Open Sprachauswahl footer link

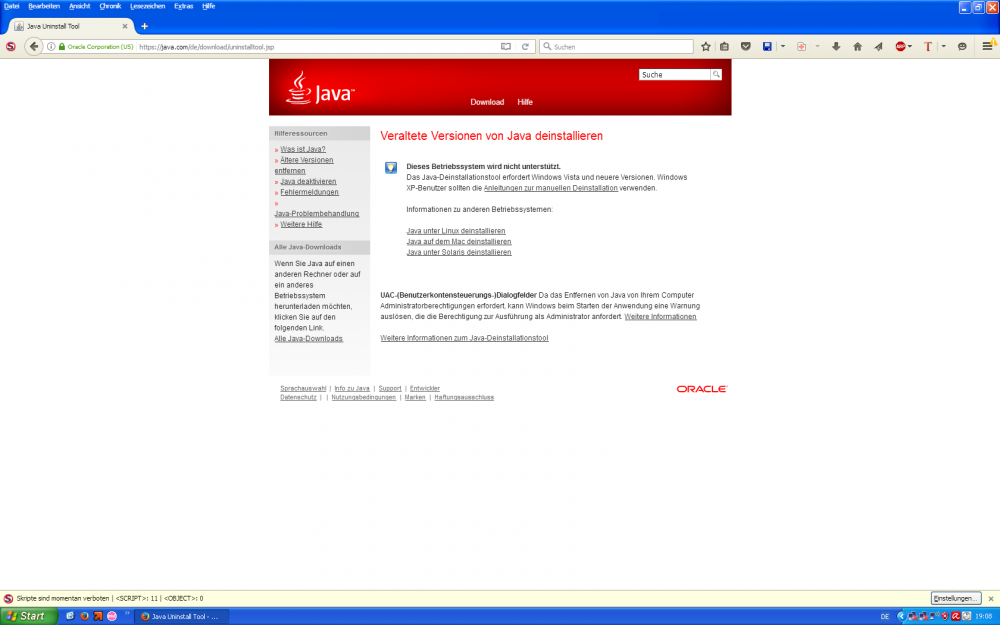[303, 388]
